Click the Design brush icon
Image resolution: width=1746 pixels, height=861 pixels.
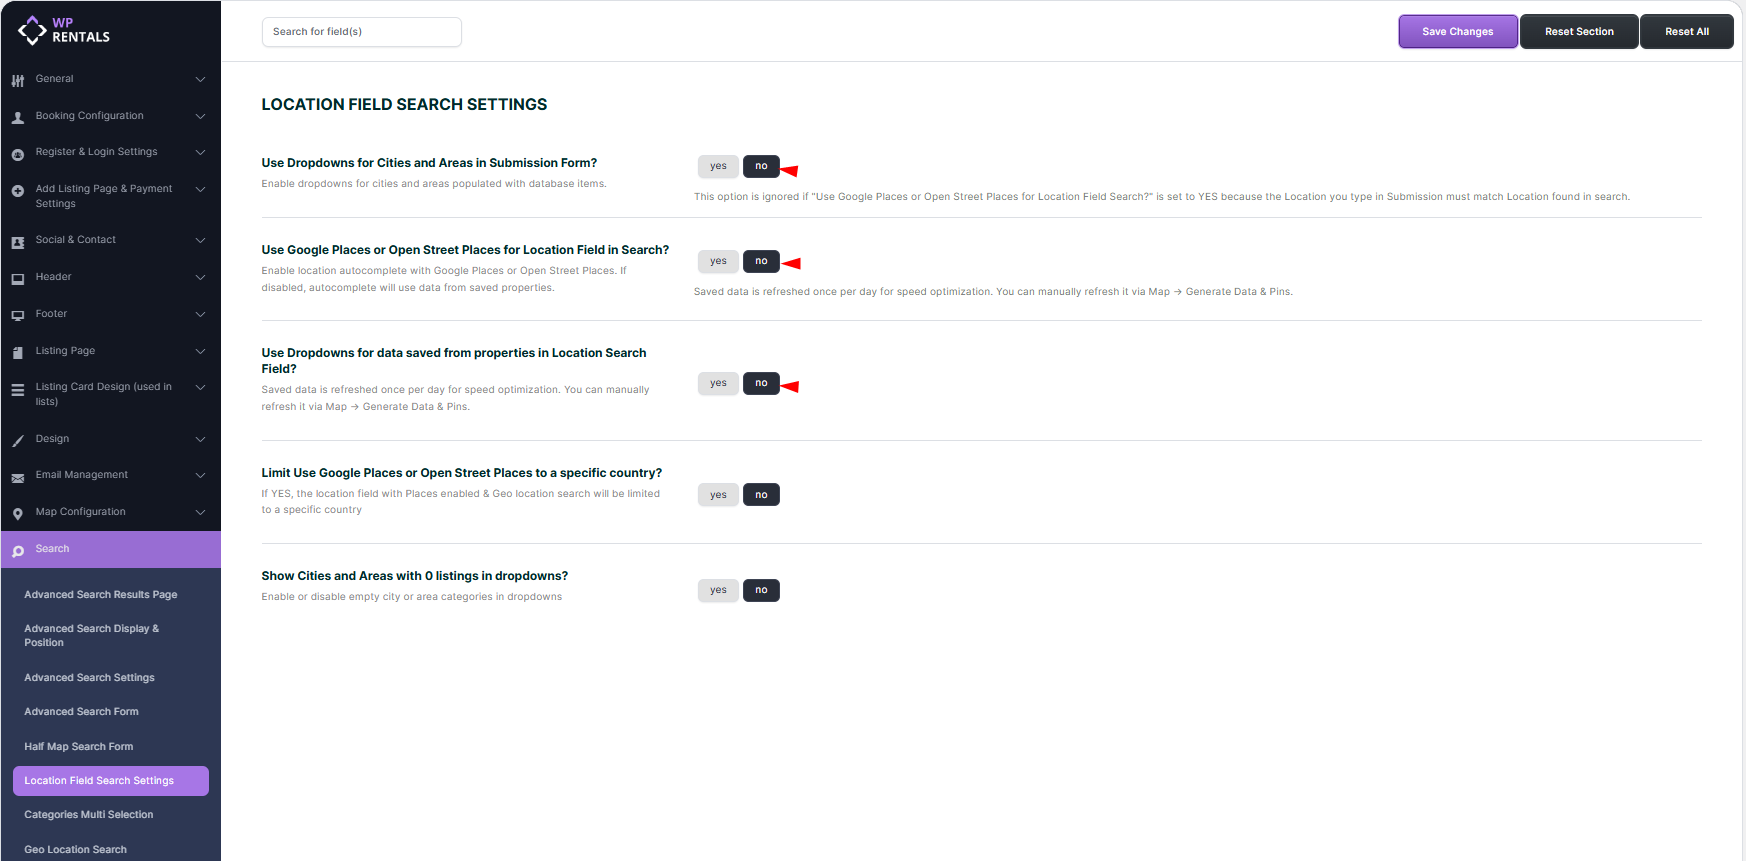click(x=18, y=440)
